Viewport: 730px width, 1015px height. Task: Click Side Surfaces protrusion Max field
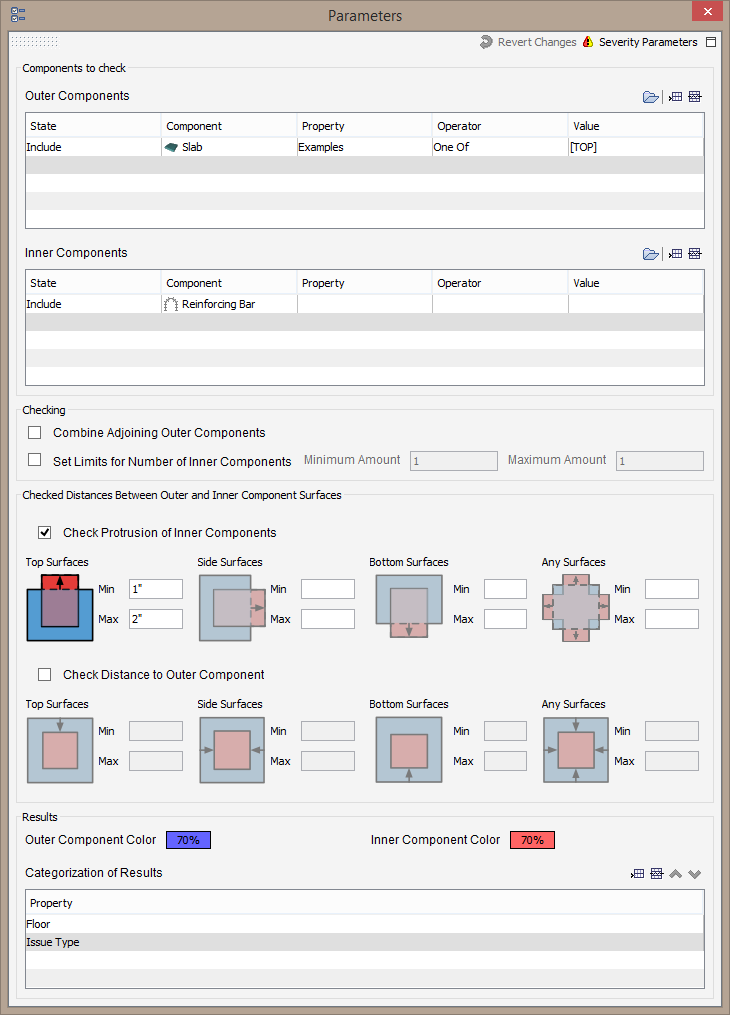[x=328, y=619]
